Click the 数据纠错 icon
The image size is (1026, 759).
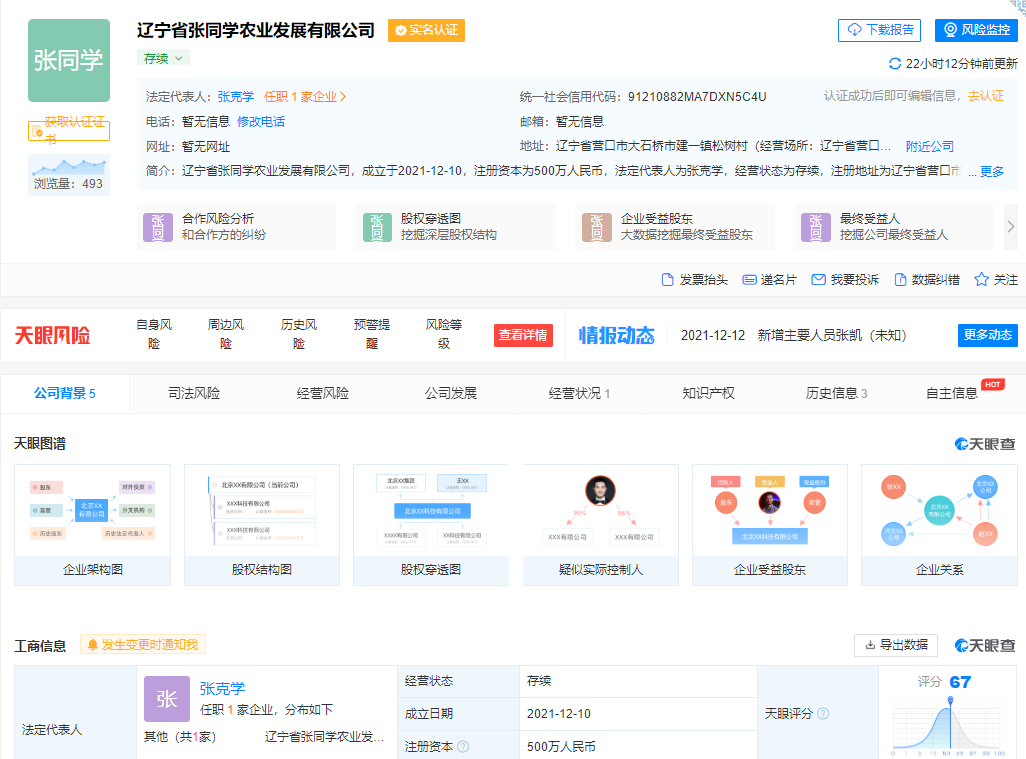point(900,279)
